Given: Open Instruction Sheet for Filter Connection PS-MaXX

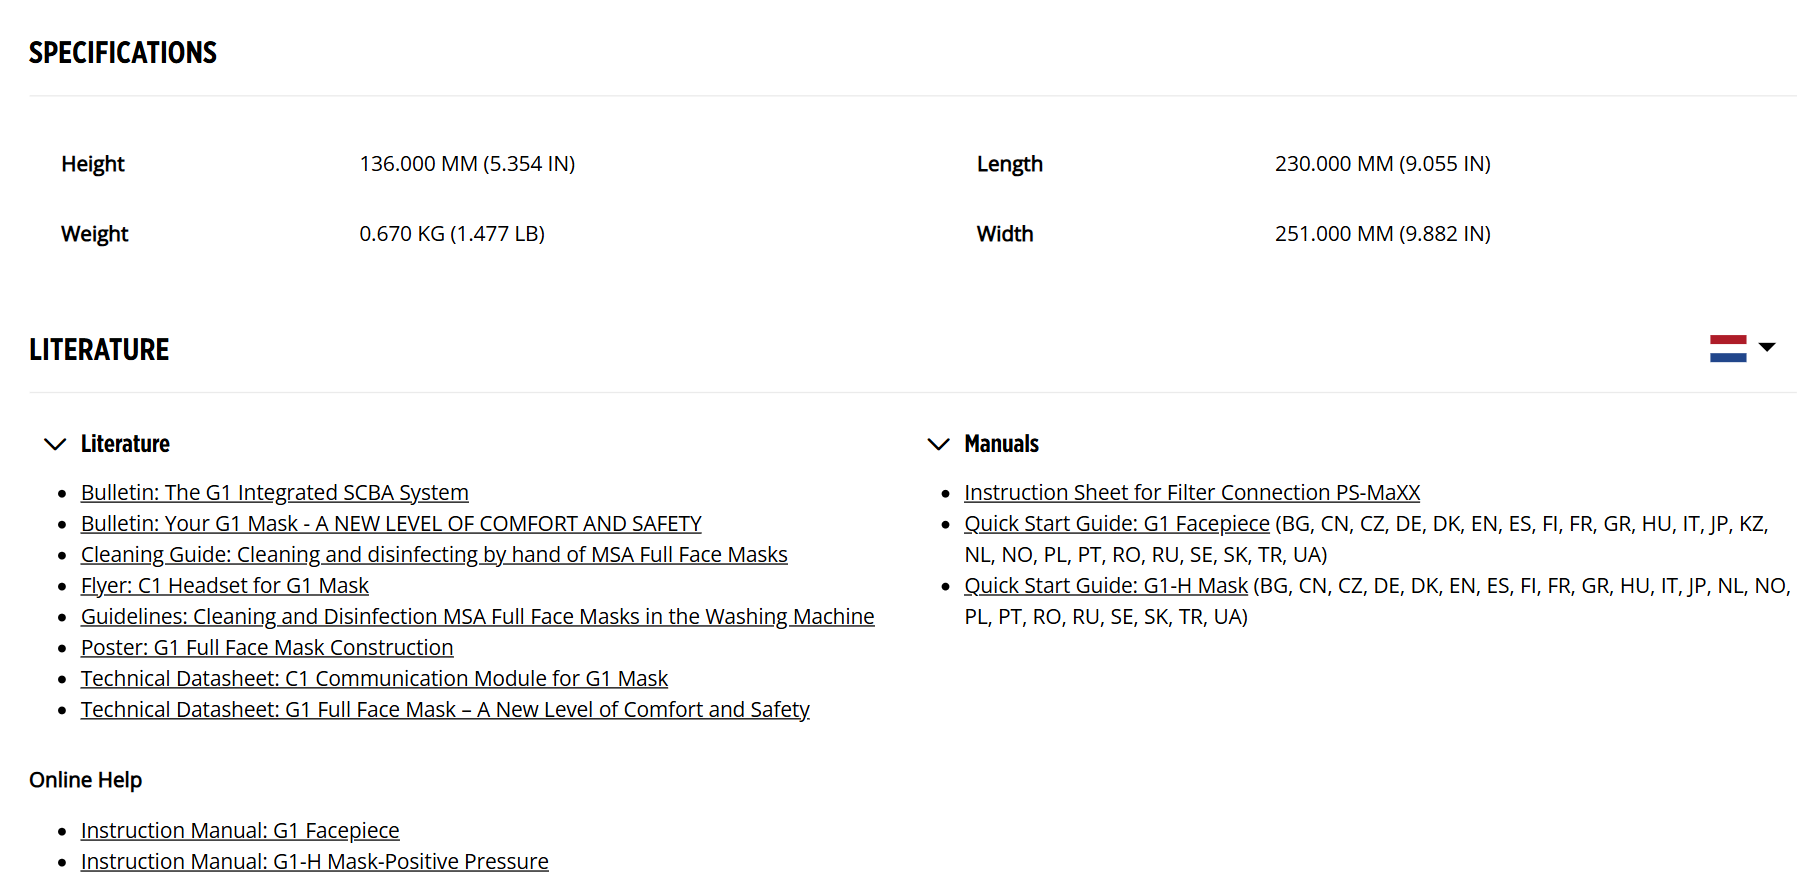Looking at the screenshot, I should tap(1192, 493).
